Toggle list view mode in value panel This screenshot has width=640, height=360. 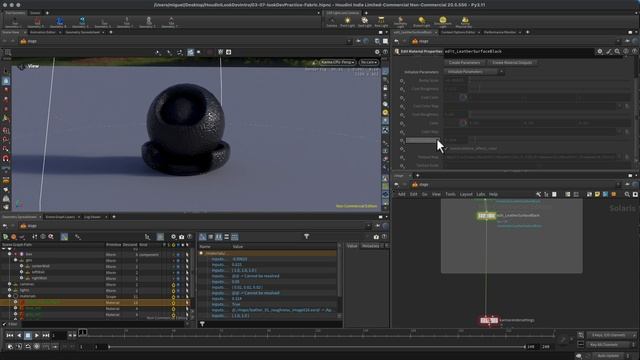[x=211, y=237]
